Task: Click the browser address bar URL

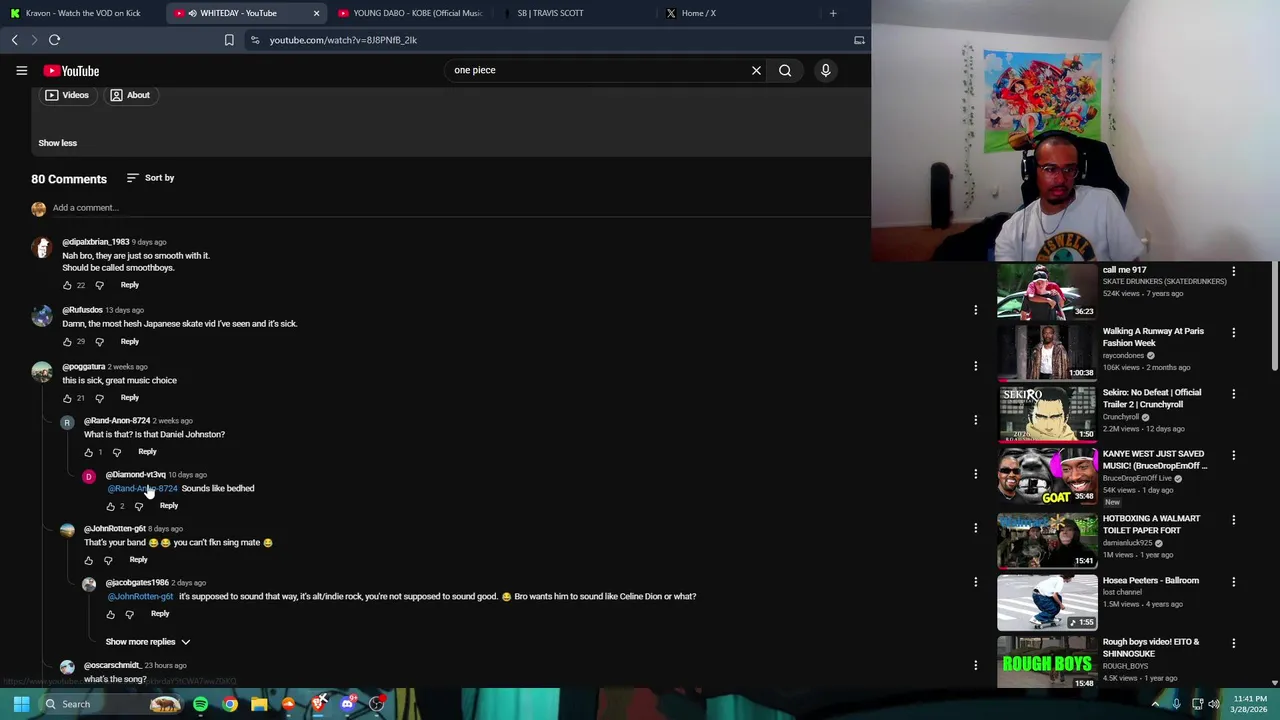Action: pos(343,40)
